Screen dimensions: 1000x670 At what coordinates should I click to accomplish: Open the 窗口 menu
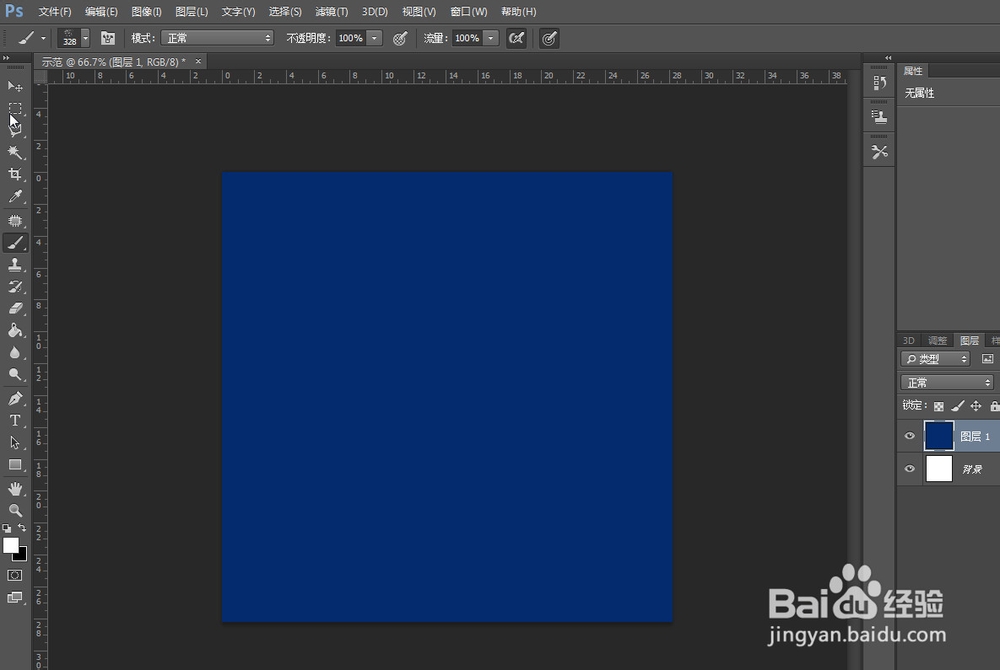tap(467, 11)
